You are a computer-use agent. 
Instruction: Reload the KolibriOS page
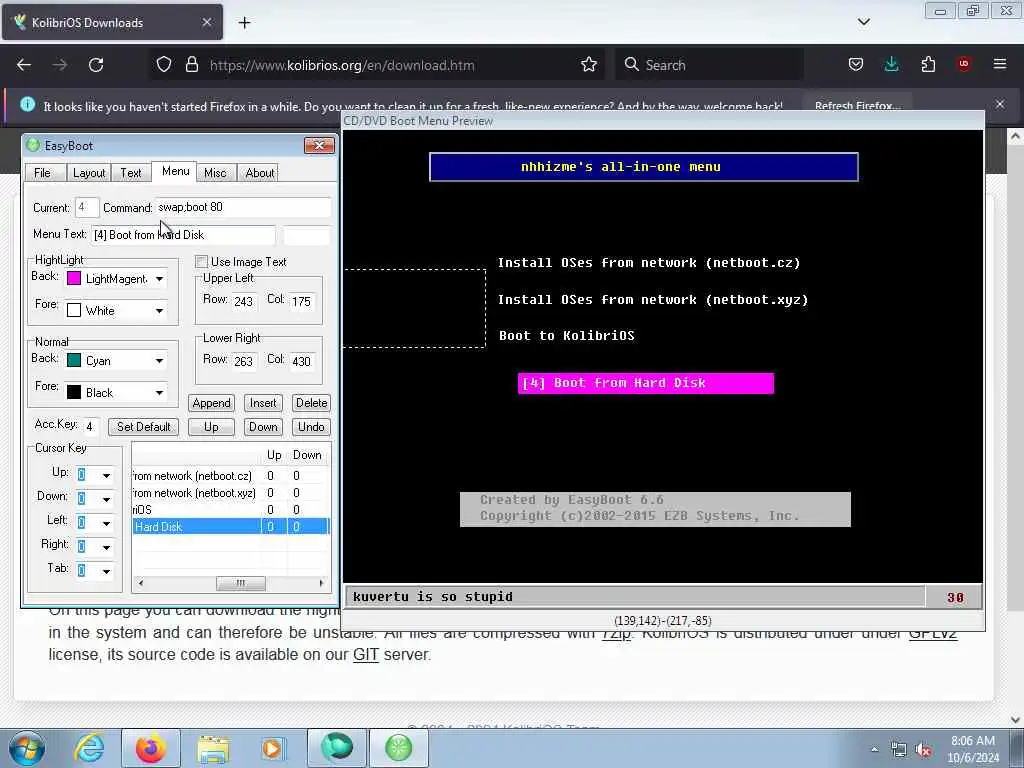(x=96, y=65)
